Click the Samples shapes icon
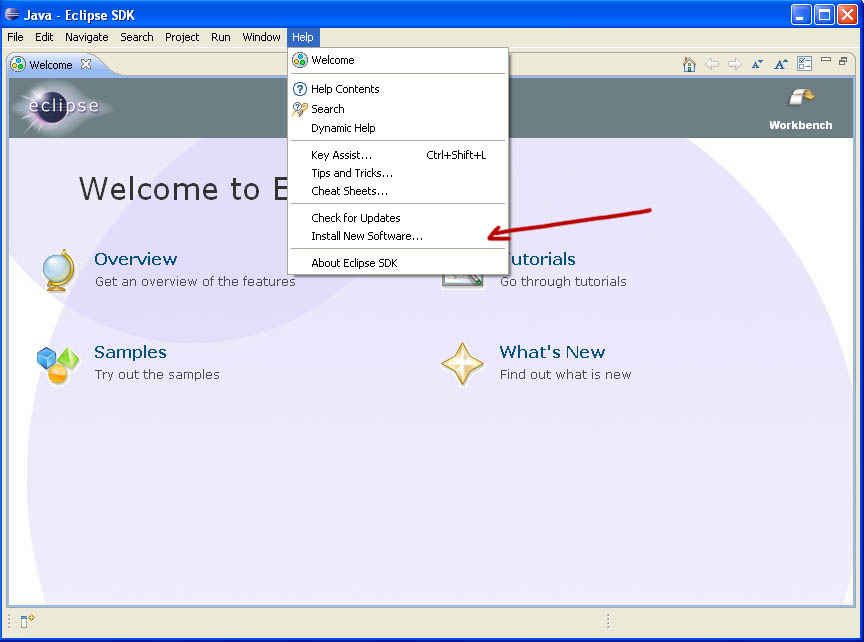Image resolution: width=864 pixels, height=642 pixels. tap(57, 363)
